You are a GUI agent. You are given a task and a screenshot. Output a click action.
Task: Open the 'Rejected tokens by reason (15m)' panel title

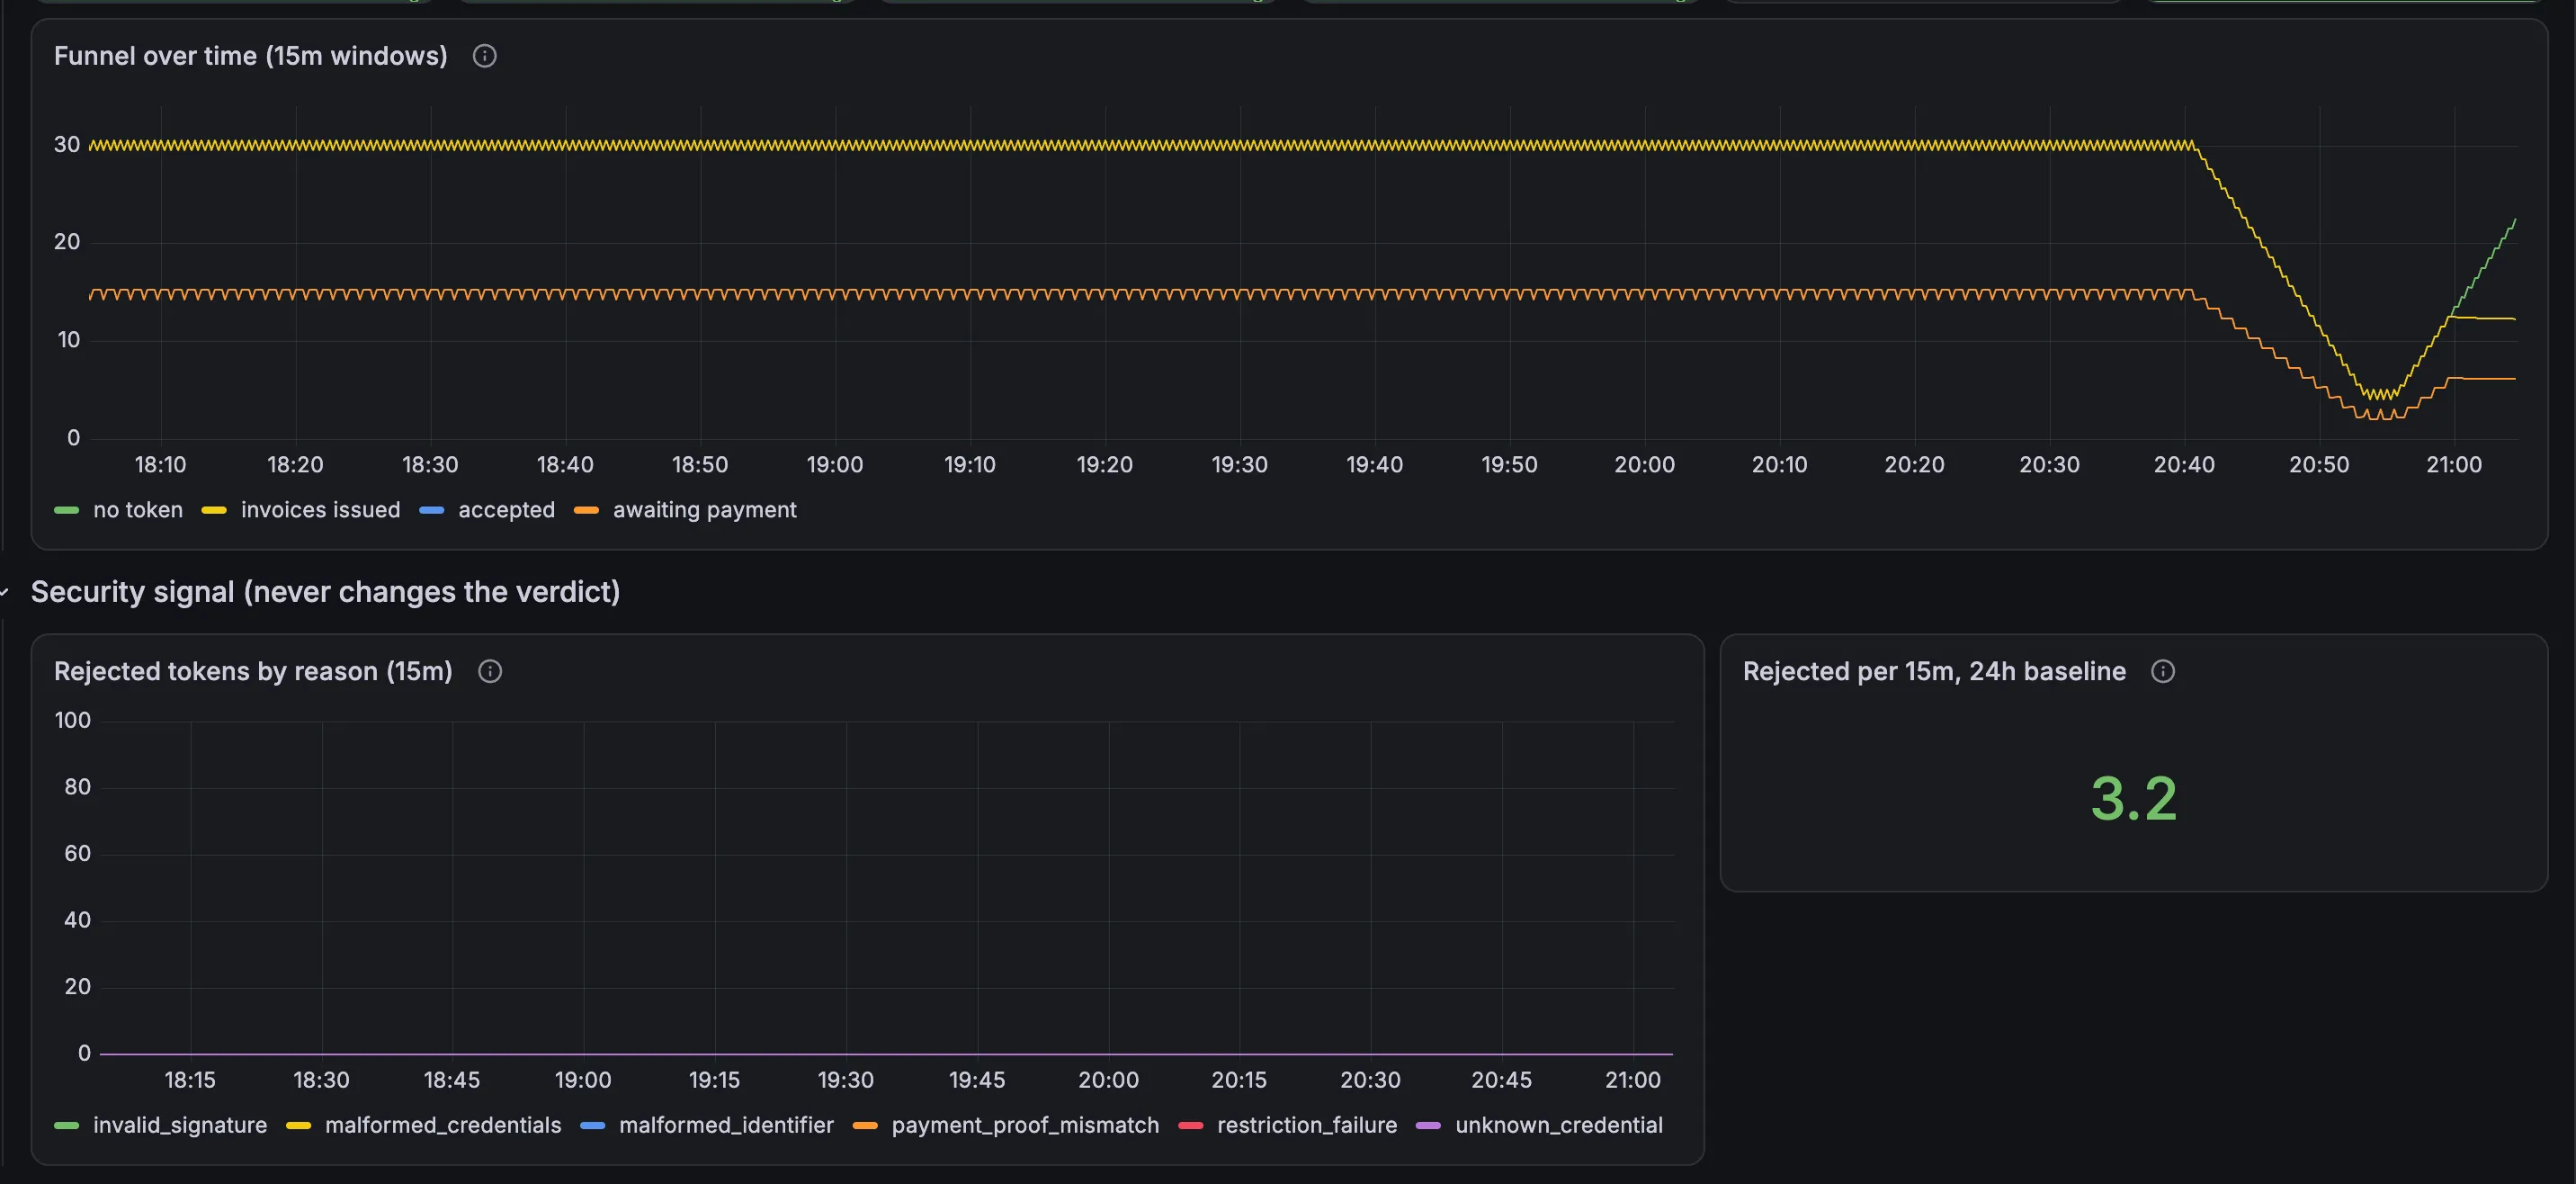point(253,671)
